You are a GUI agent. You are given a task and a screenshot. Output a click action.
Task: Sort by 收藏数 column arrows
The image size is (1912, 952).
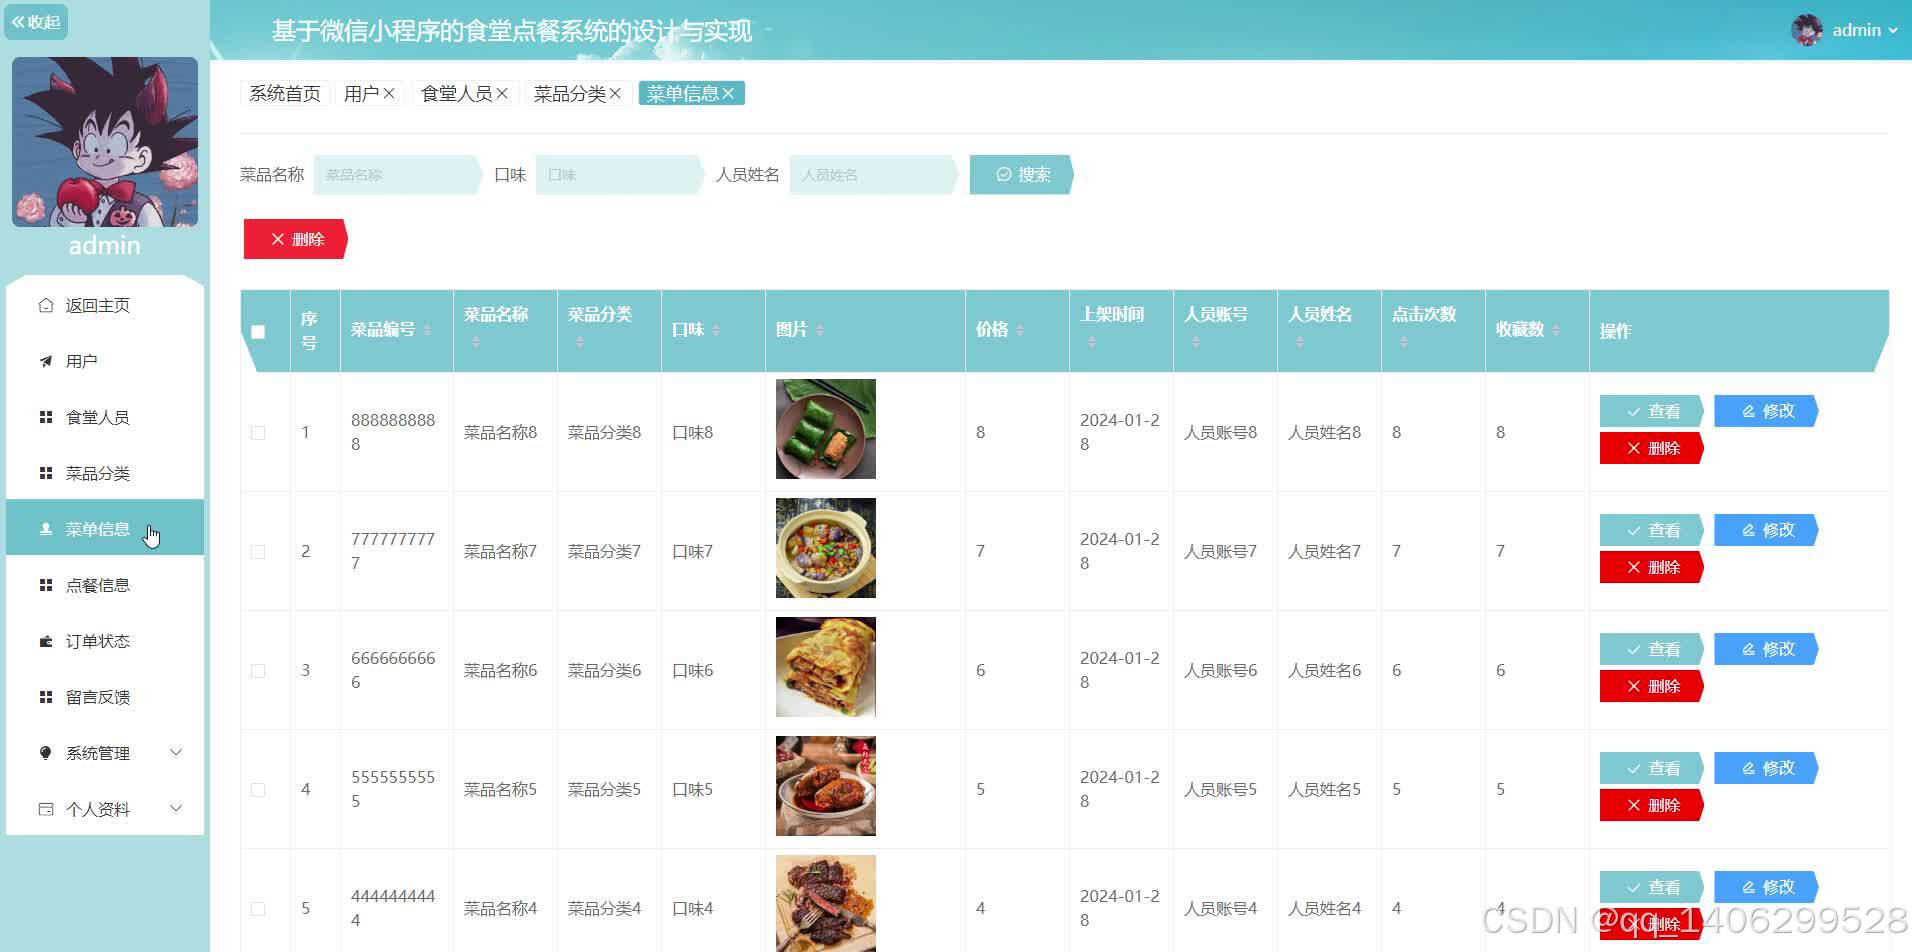click(x=1556, y=330)
